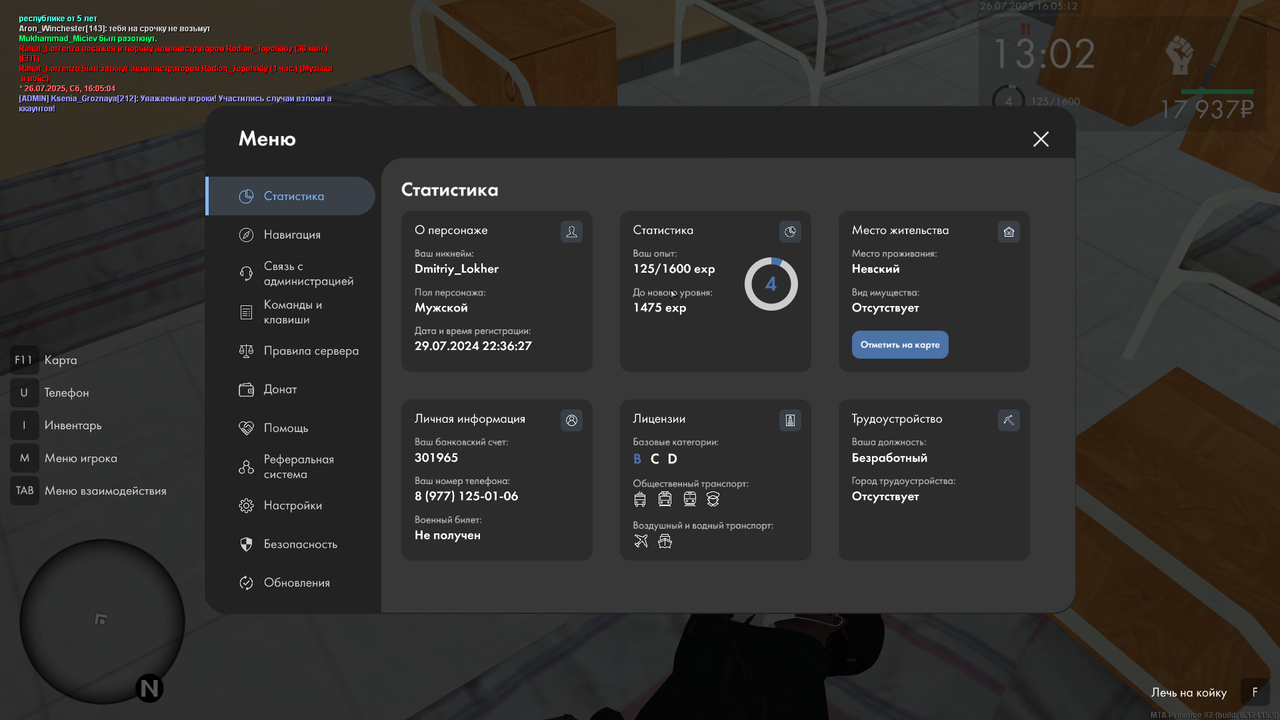Click the third public transport tram icon
This screenshot has width=1280, height=720.
coord(689,499)
